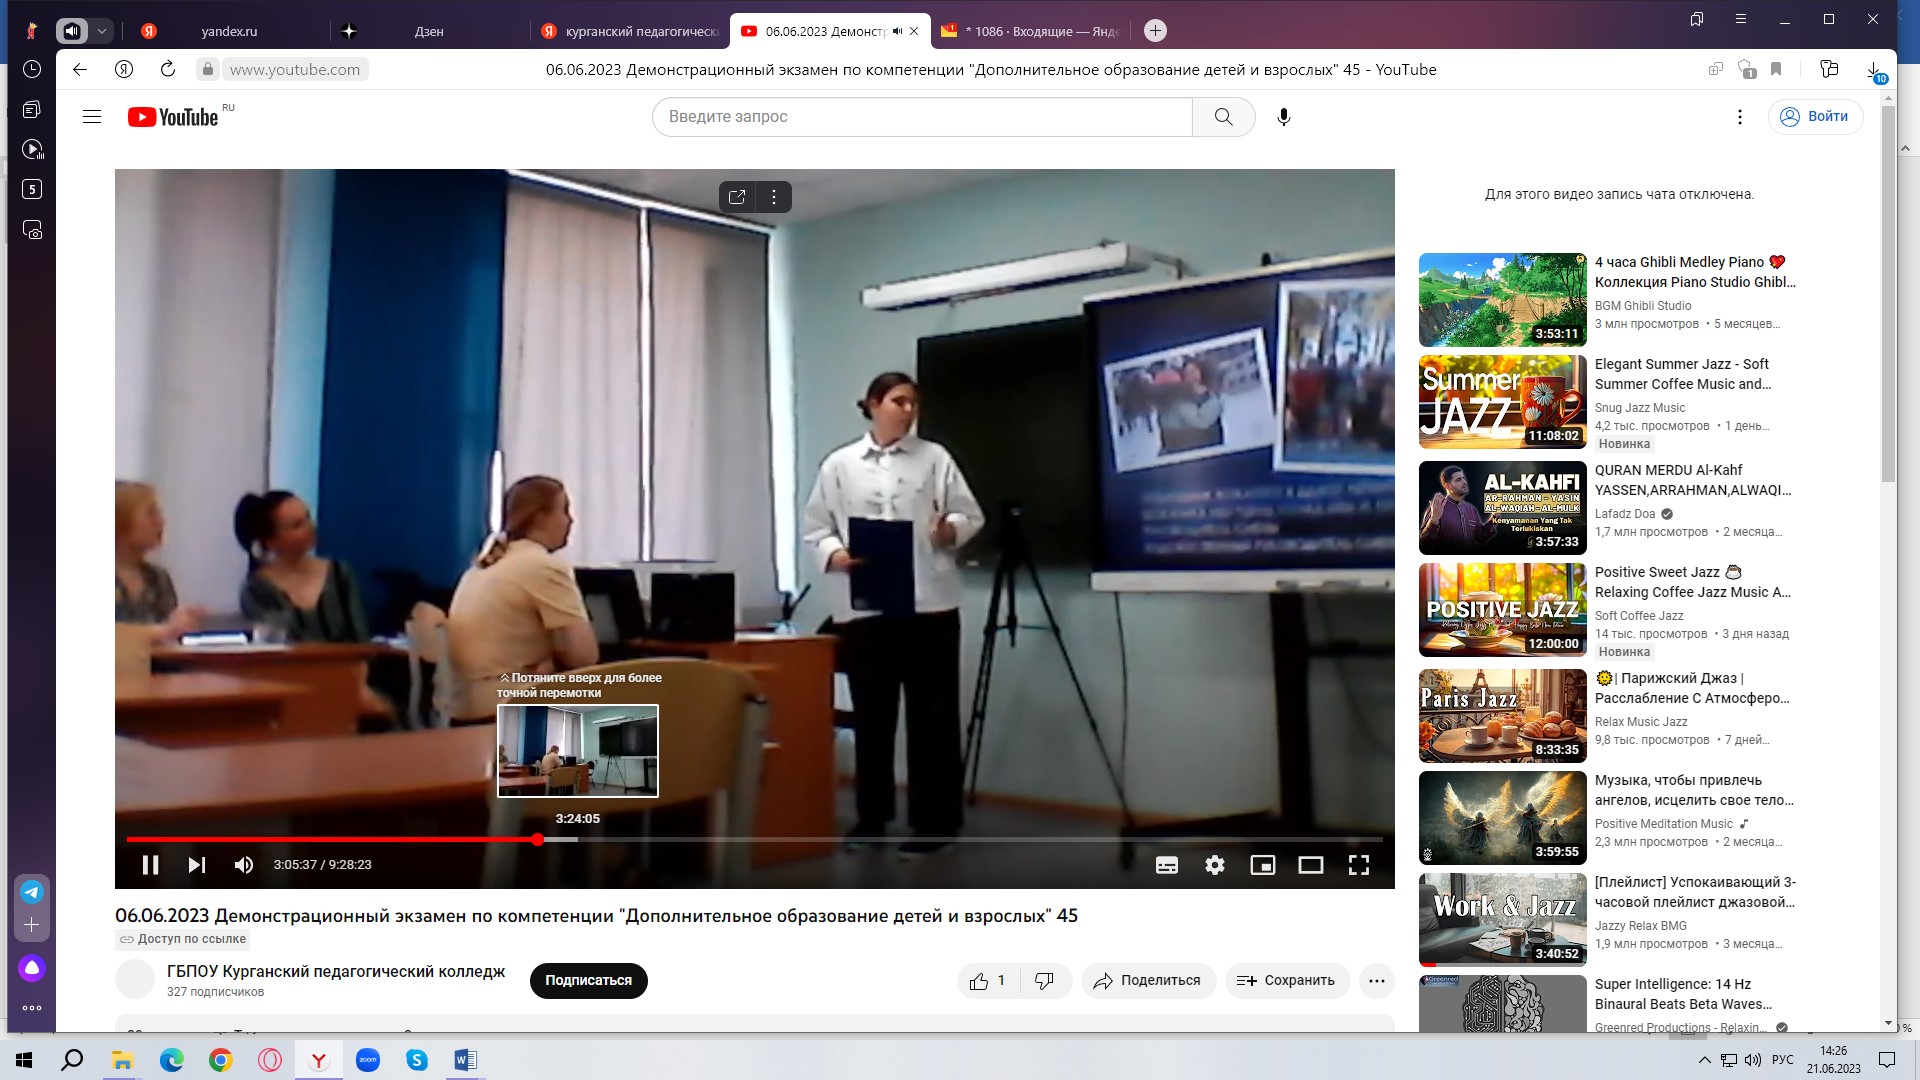Screen dimensions: 1920x1080
Task: Switch to курганский педагогический tab
Action: 630,31
